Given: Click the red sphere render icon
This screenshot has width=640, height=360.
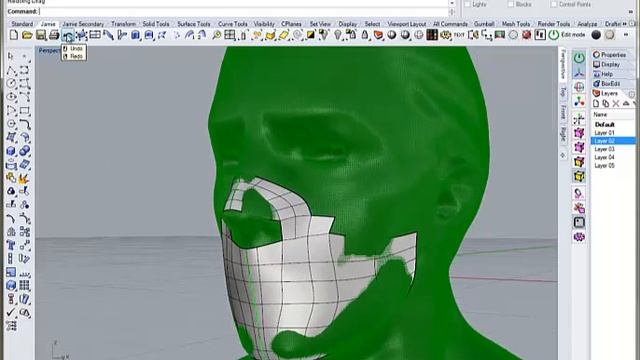Looking at the screenshot, I should coord(527,35).
